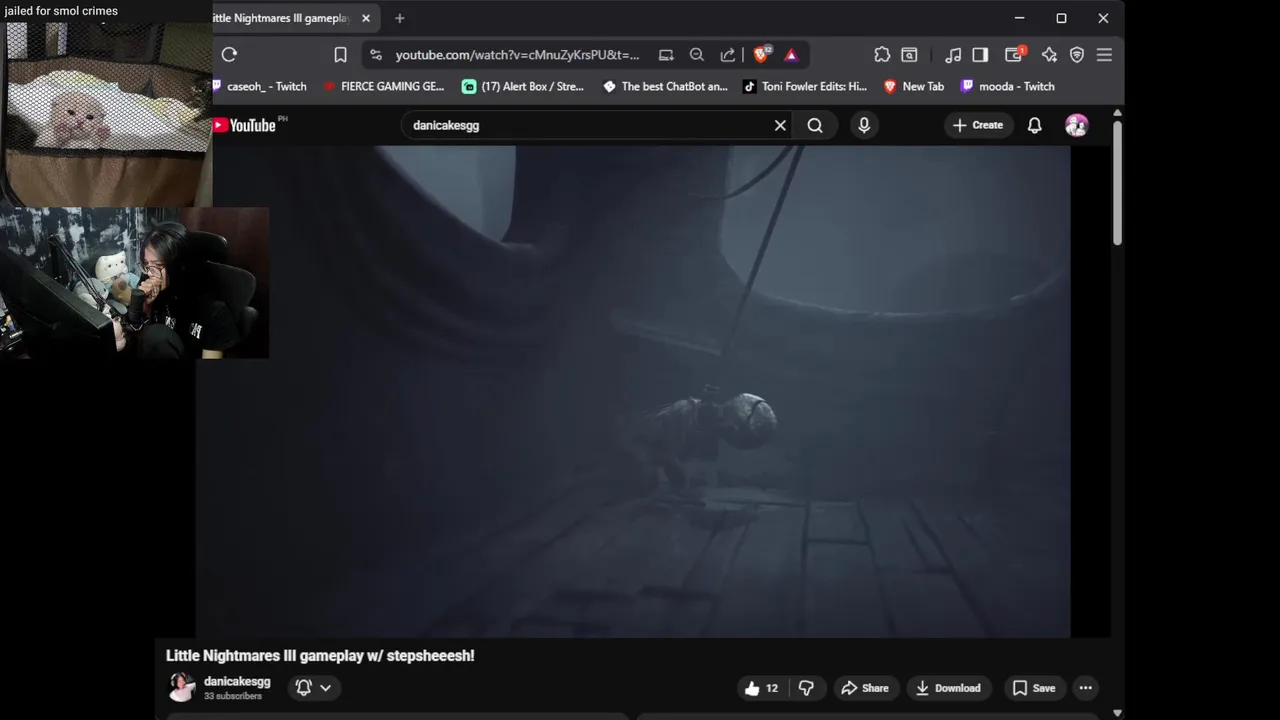Image resolution: width=1280 pixels, height=720 pixels.
Task: Open the browser hamburger menu
Action: pyautogui.click(x=1104, y=55)
